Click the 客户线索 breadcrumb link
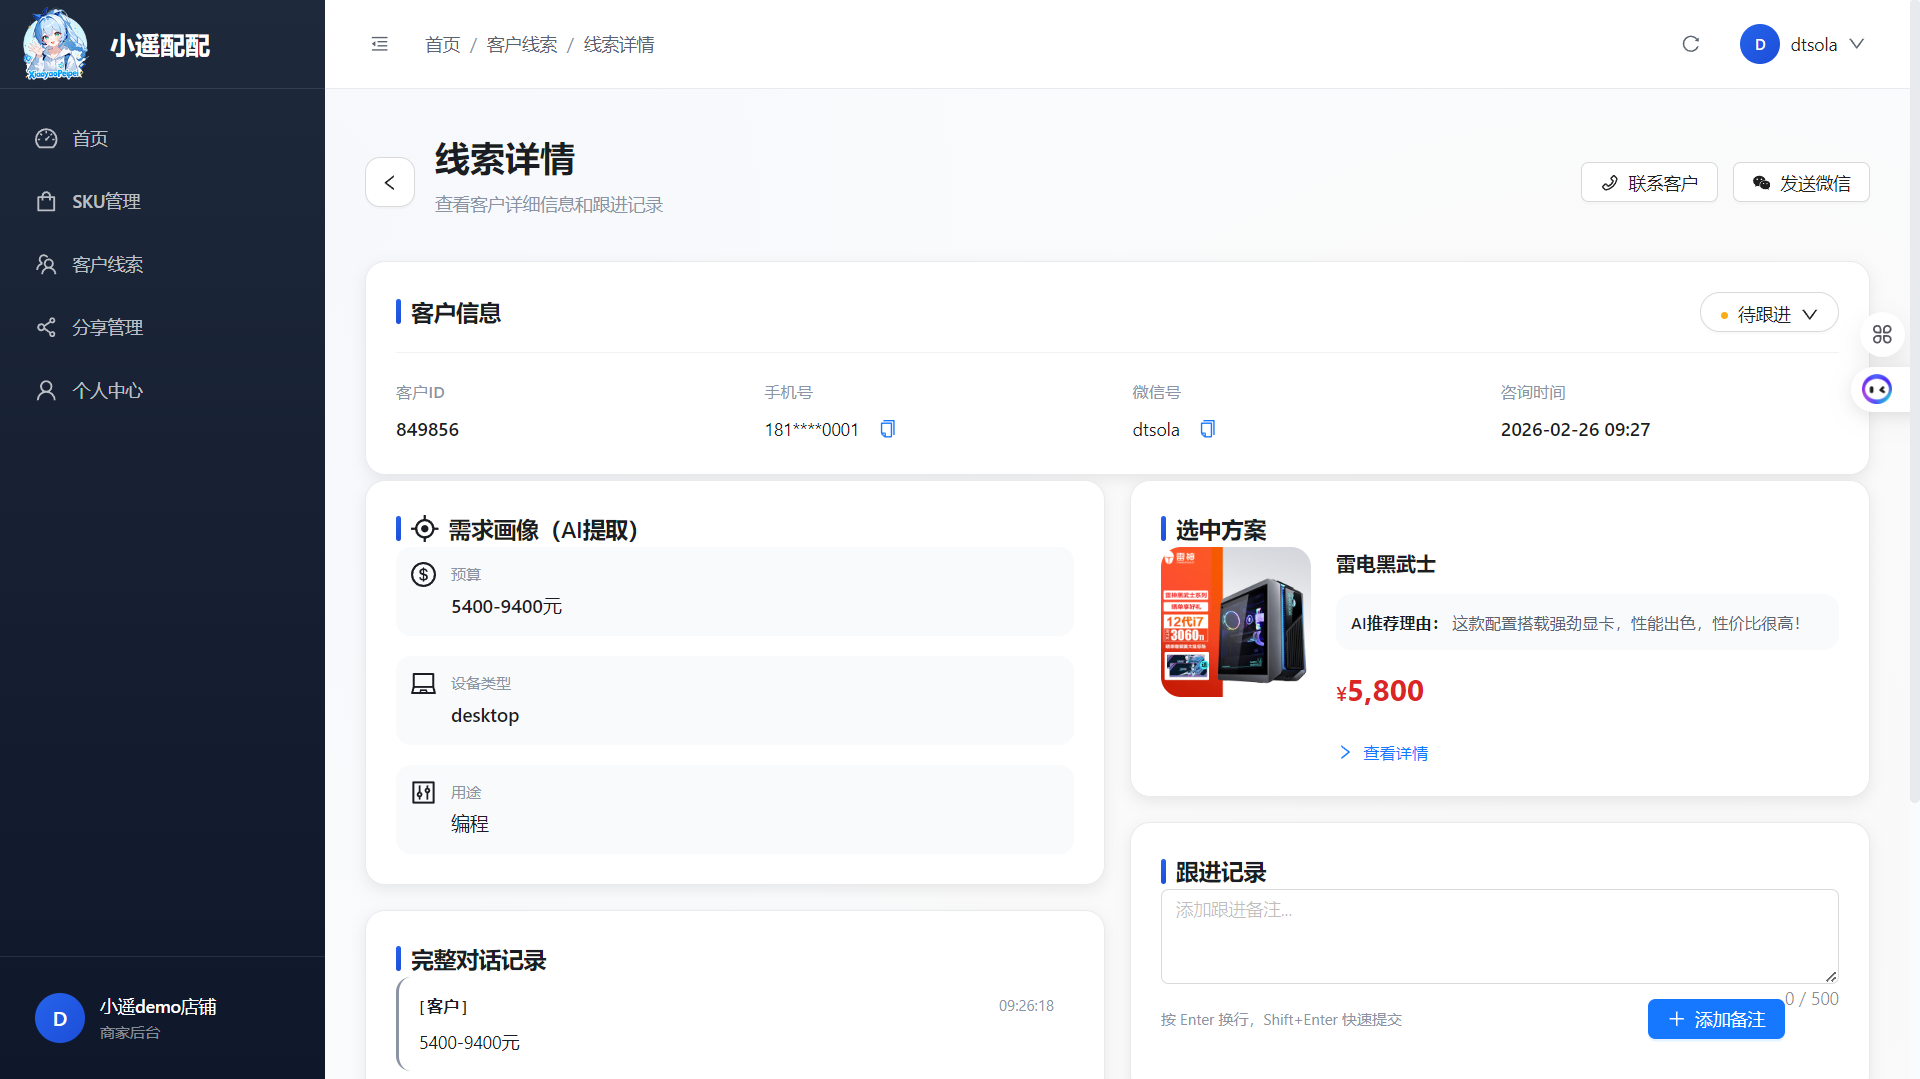The height and width of the screenshot is (1079, 1920). point(521,45)
